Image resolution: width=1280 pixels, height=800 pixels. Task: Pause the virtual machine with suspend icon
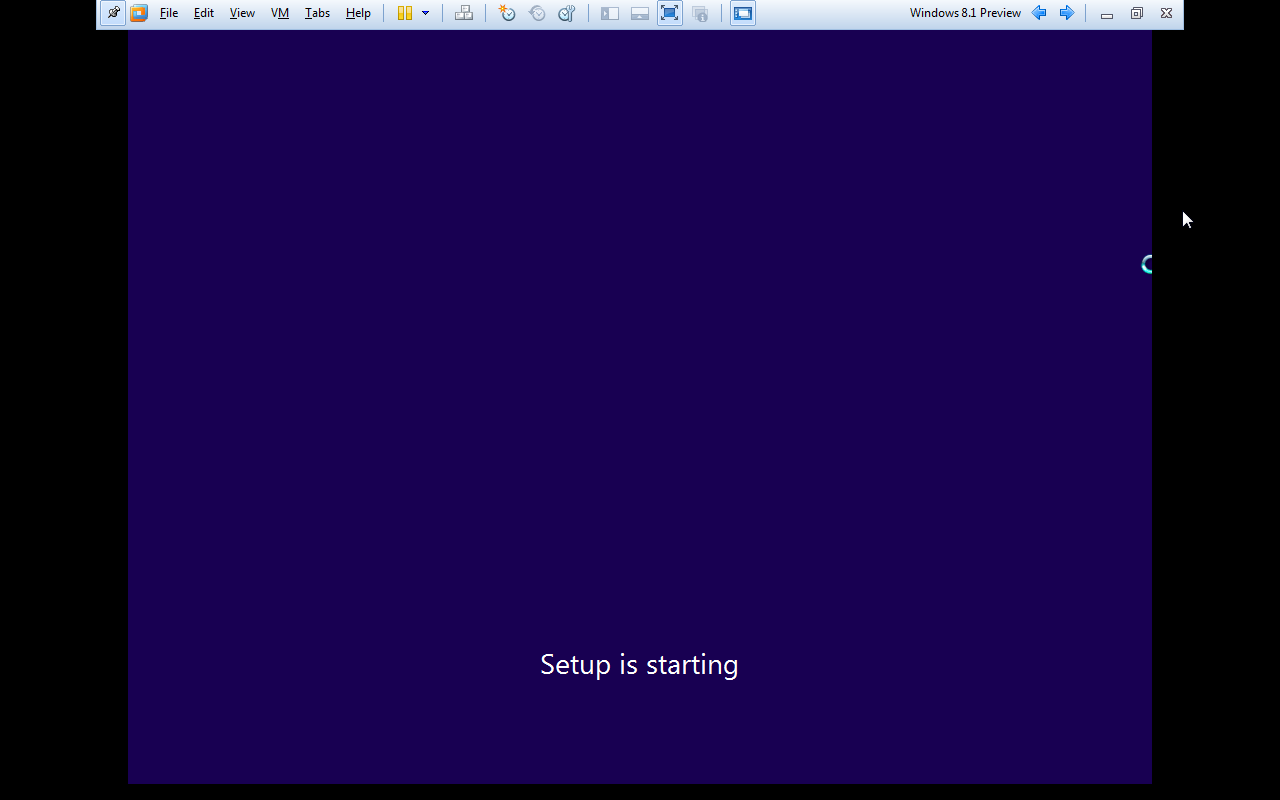click(x=405, y=13)
